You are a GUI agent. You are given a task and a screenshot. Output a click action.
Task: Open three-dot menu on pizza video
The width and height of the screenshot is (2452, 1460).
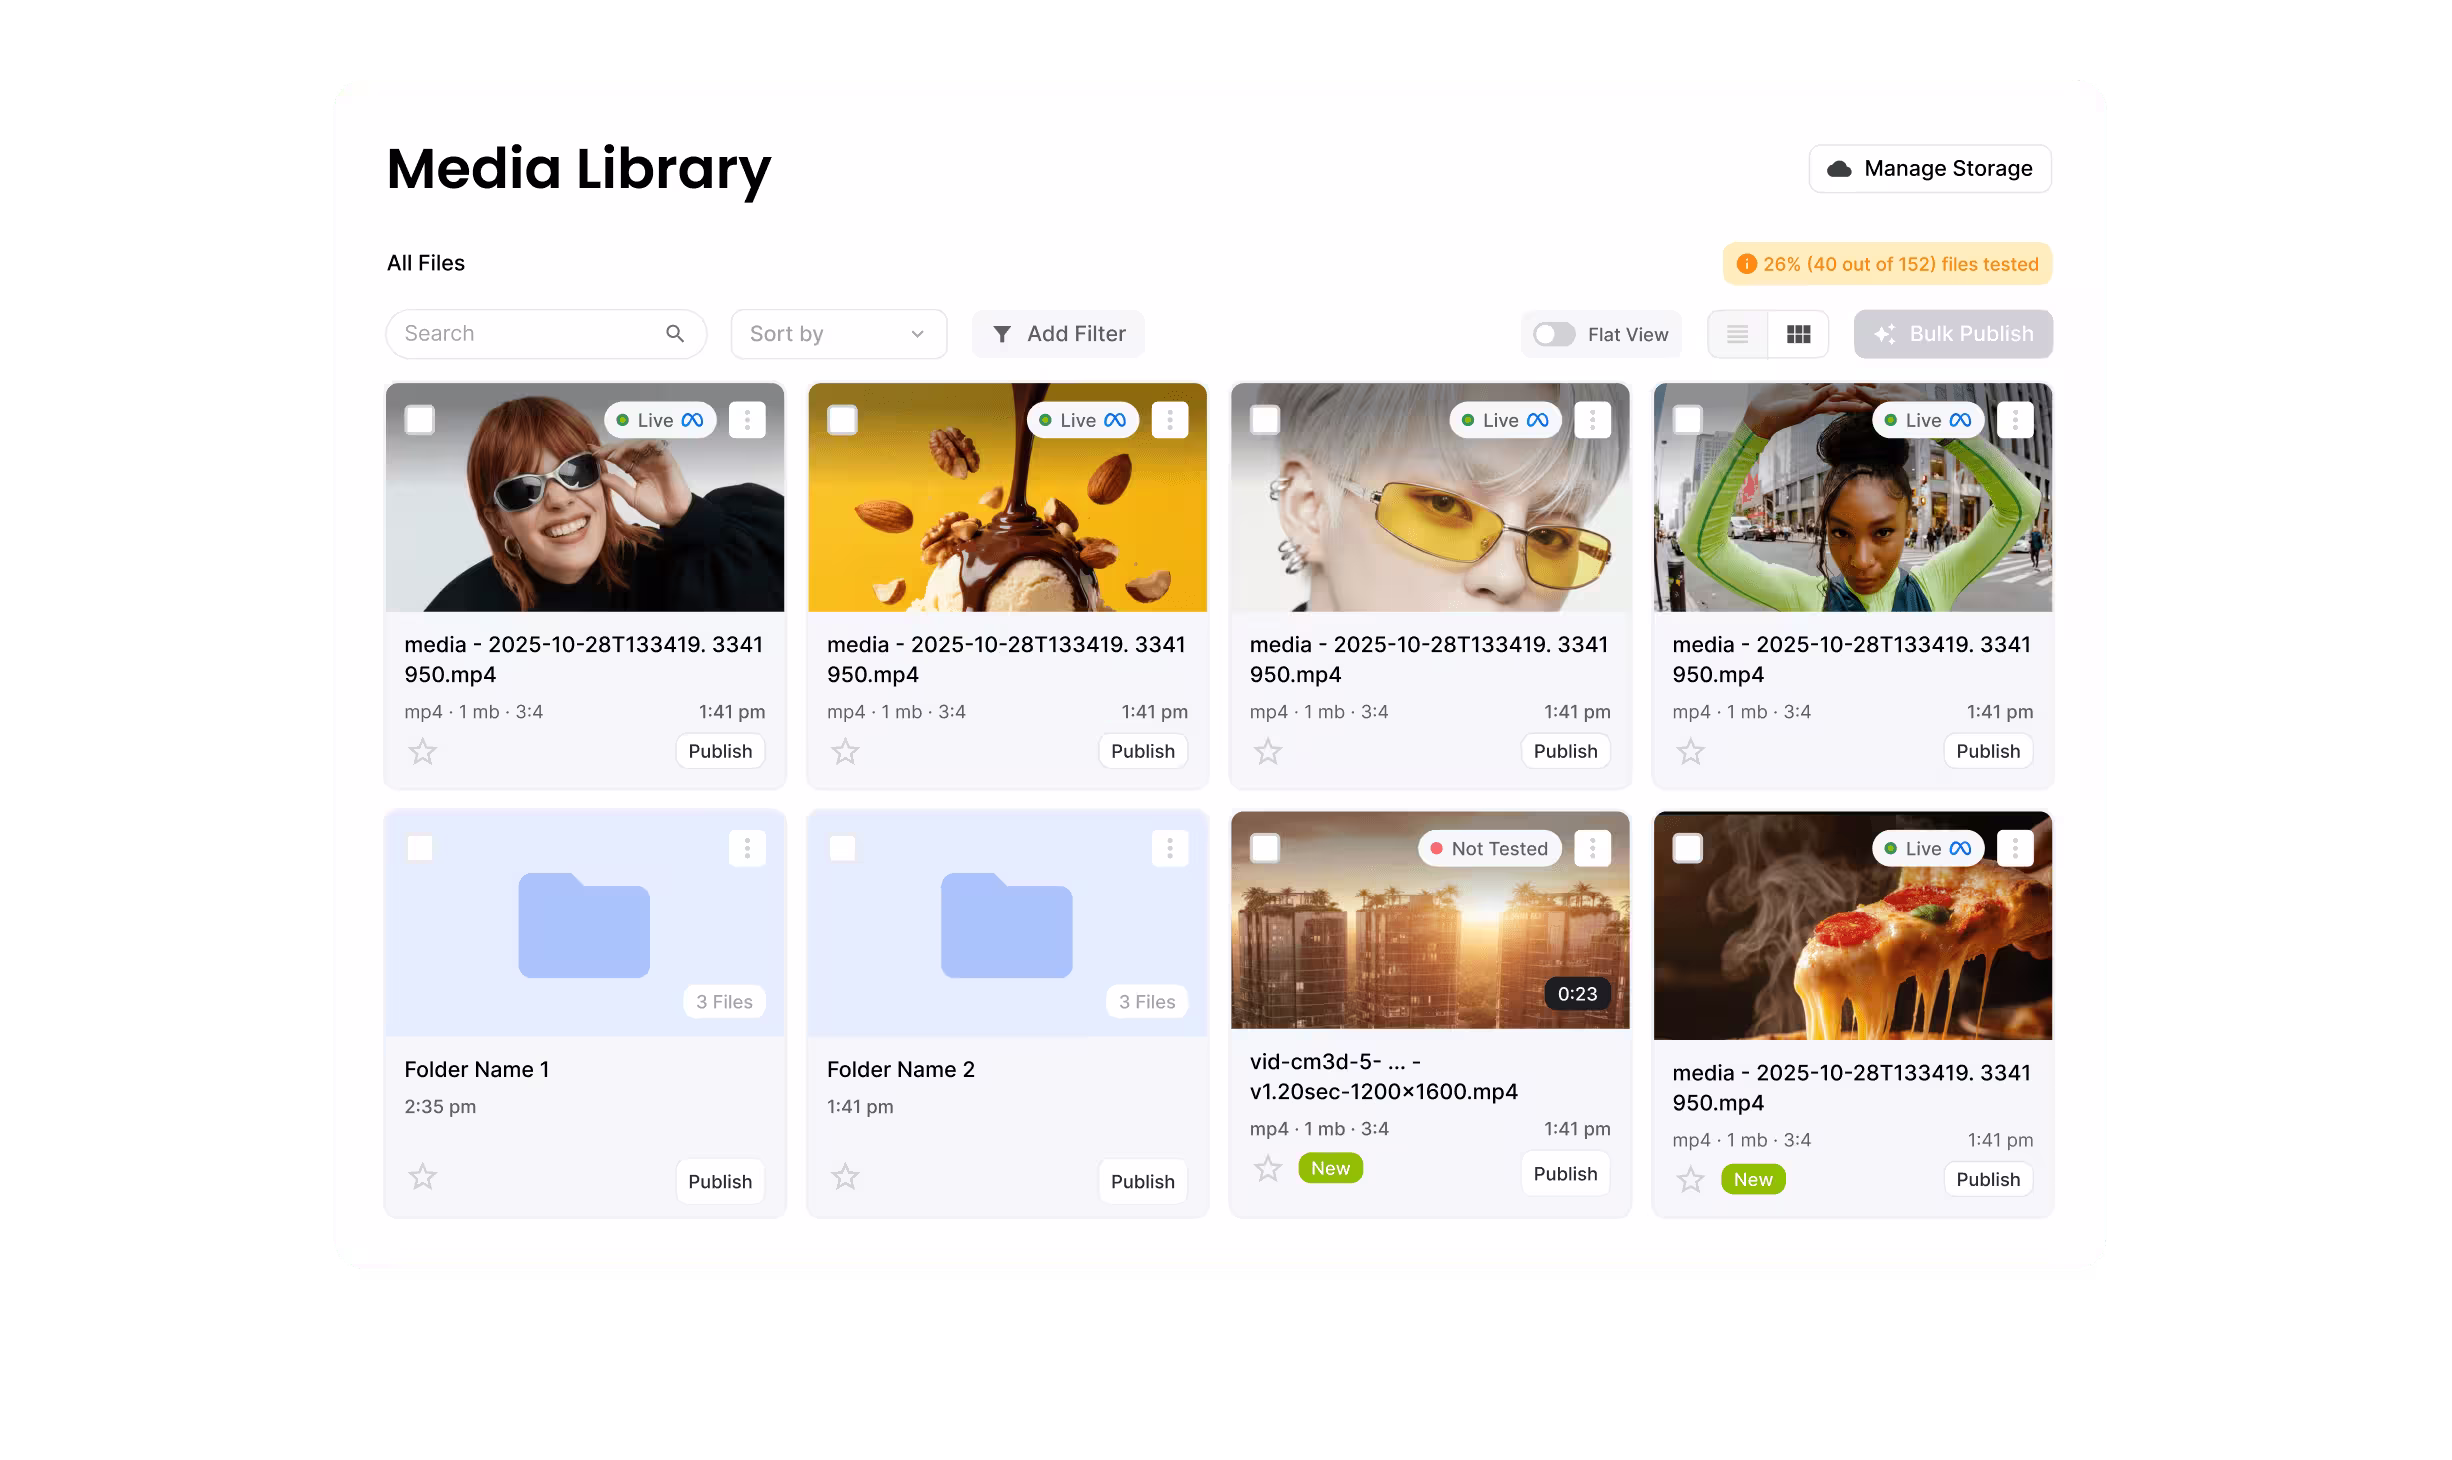[2014, 848]
